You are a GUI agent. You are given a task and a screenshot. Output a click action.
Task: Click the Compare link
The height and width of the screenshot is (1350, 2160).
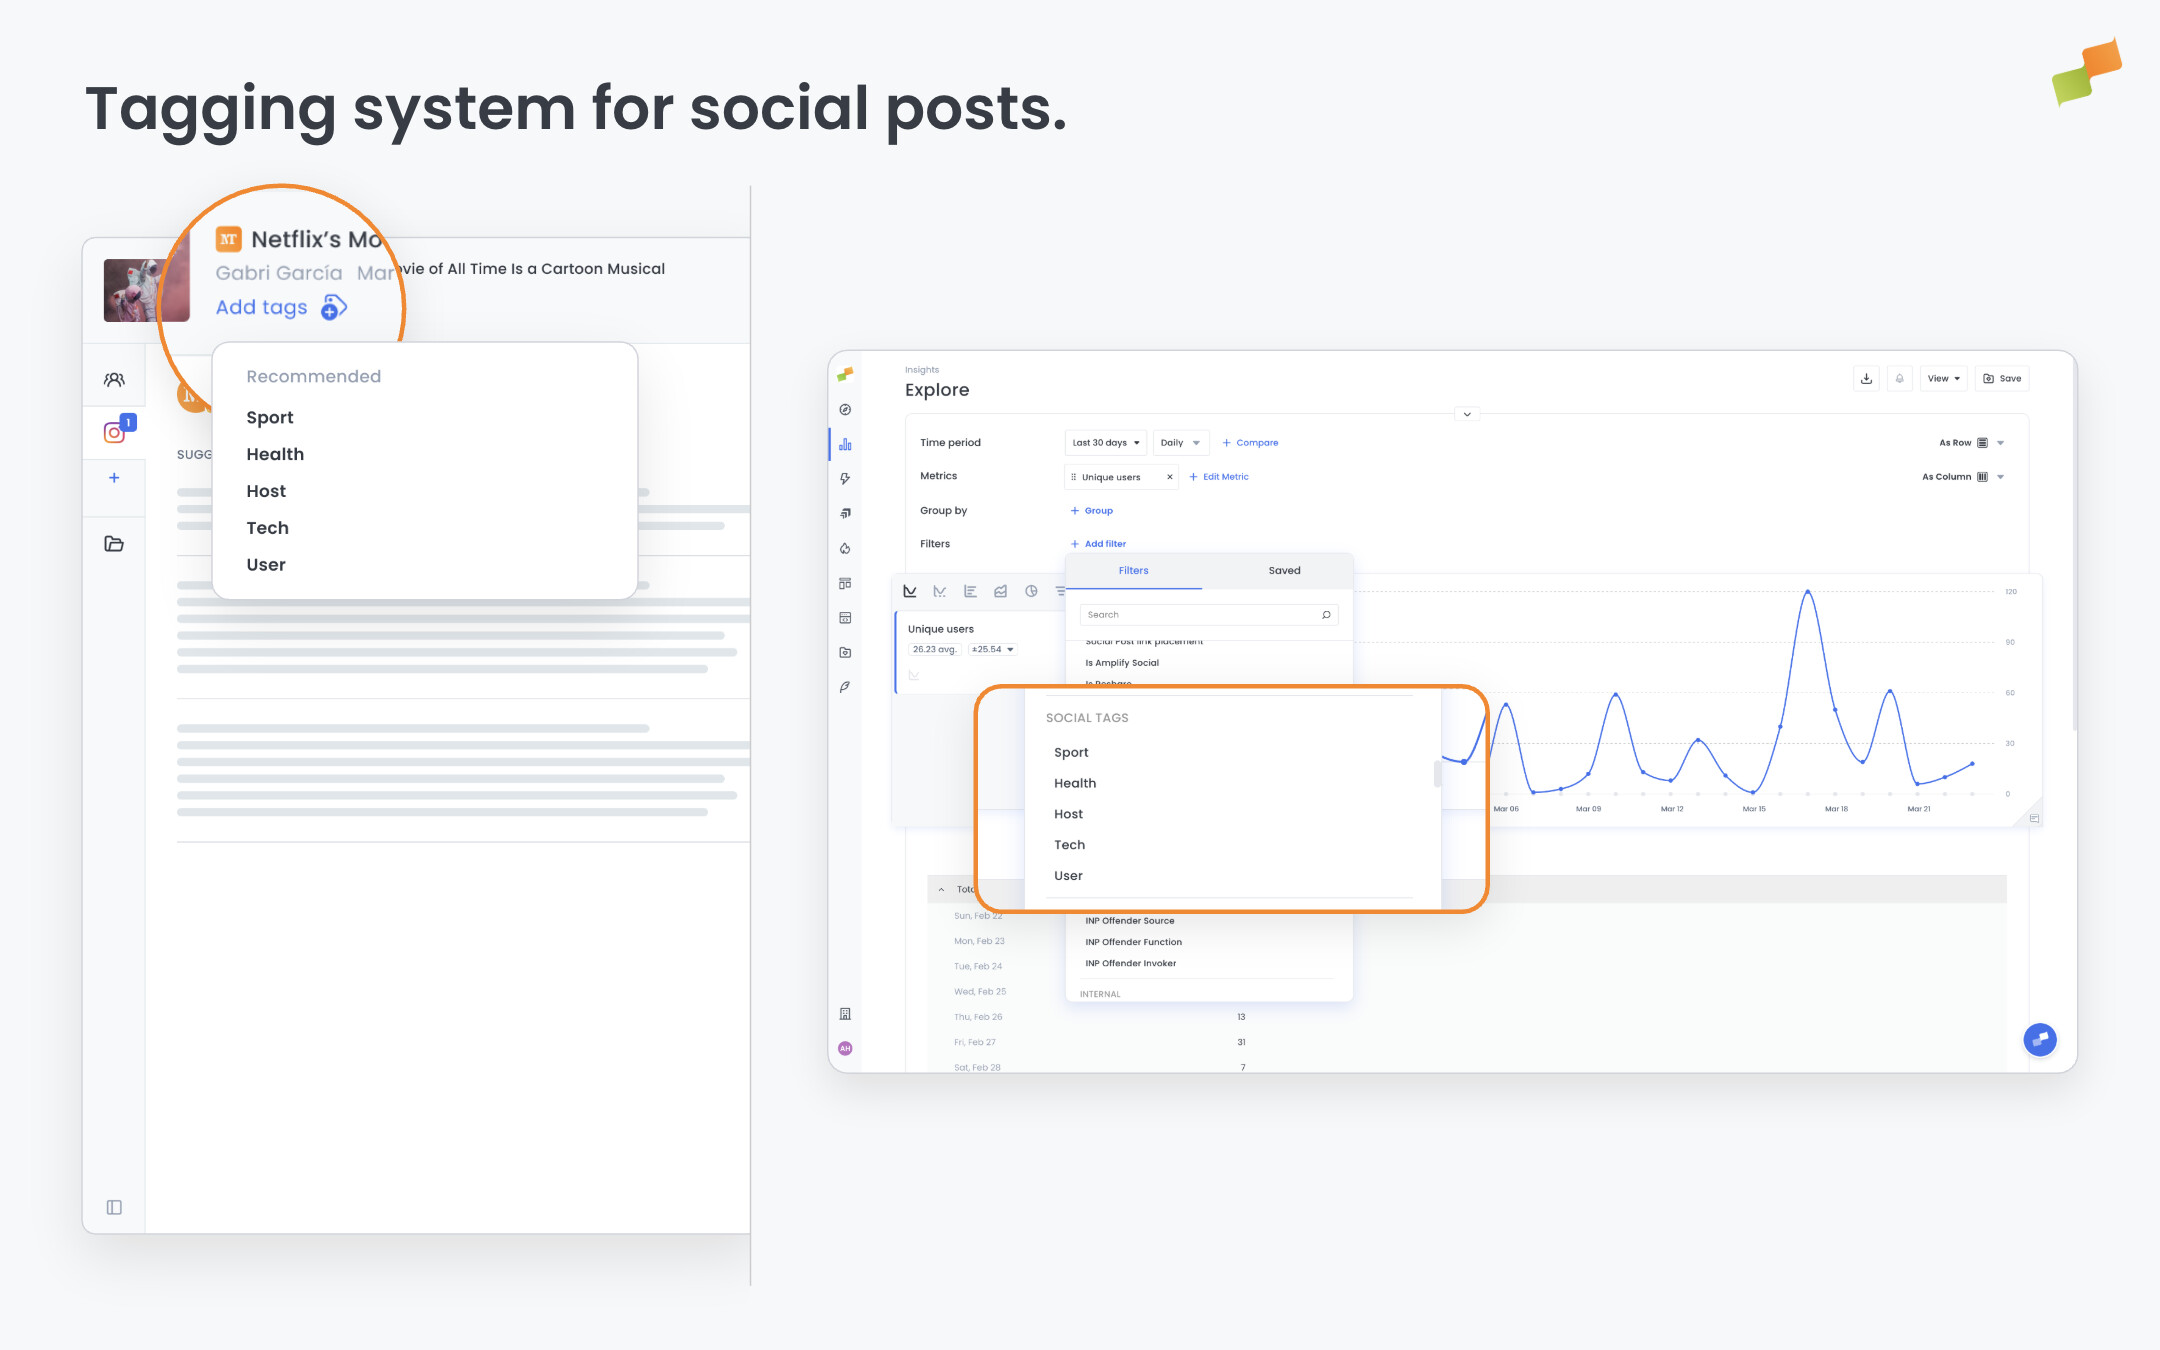(1250, 442)
